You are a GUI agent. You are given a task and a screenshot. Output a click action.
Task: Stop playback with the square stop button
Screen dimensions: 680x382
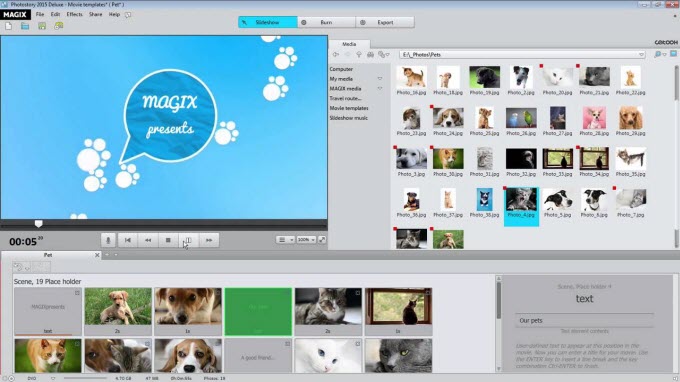[168, 240]
